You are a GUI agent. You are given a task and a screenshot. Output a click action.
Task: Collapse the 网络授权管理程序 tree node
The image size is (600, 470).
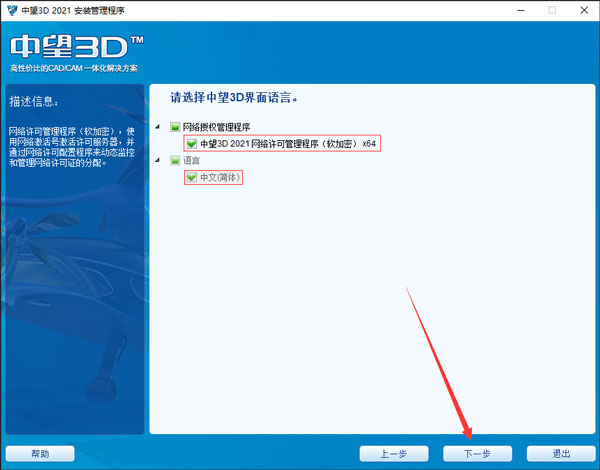[x=158, y=127]
